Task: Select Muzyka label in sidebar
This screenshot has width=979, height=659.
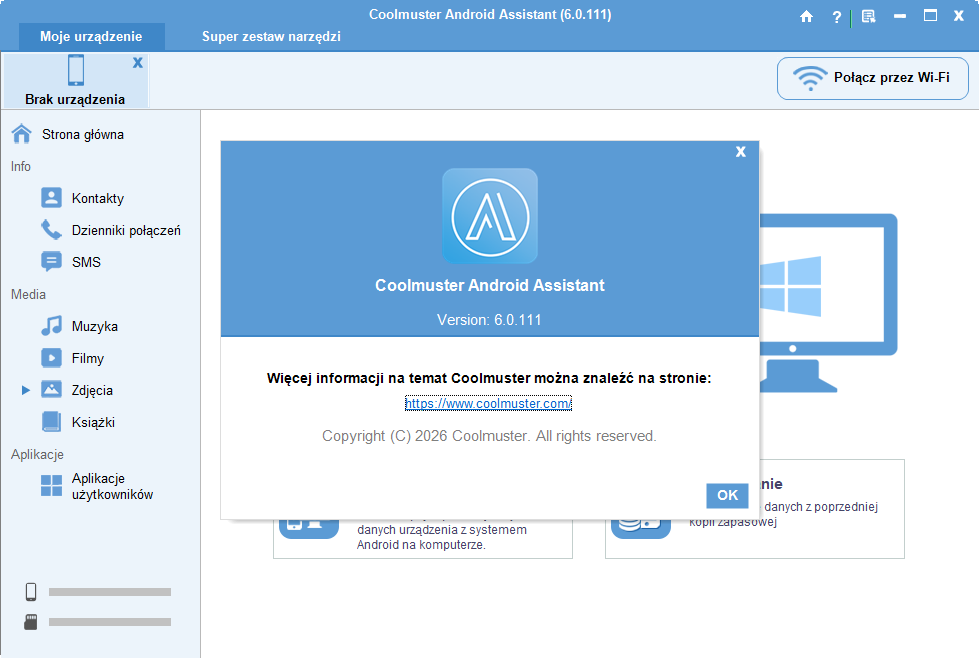Action: point(95,326)
